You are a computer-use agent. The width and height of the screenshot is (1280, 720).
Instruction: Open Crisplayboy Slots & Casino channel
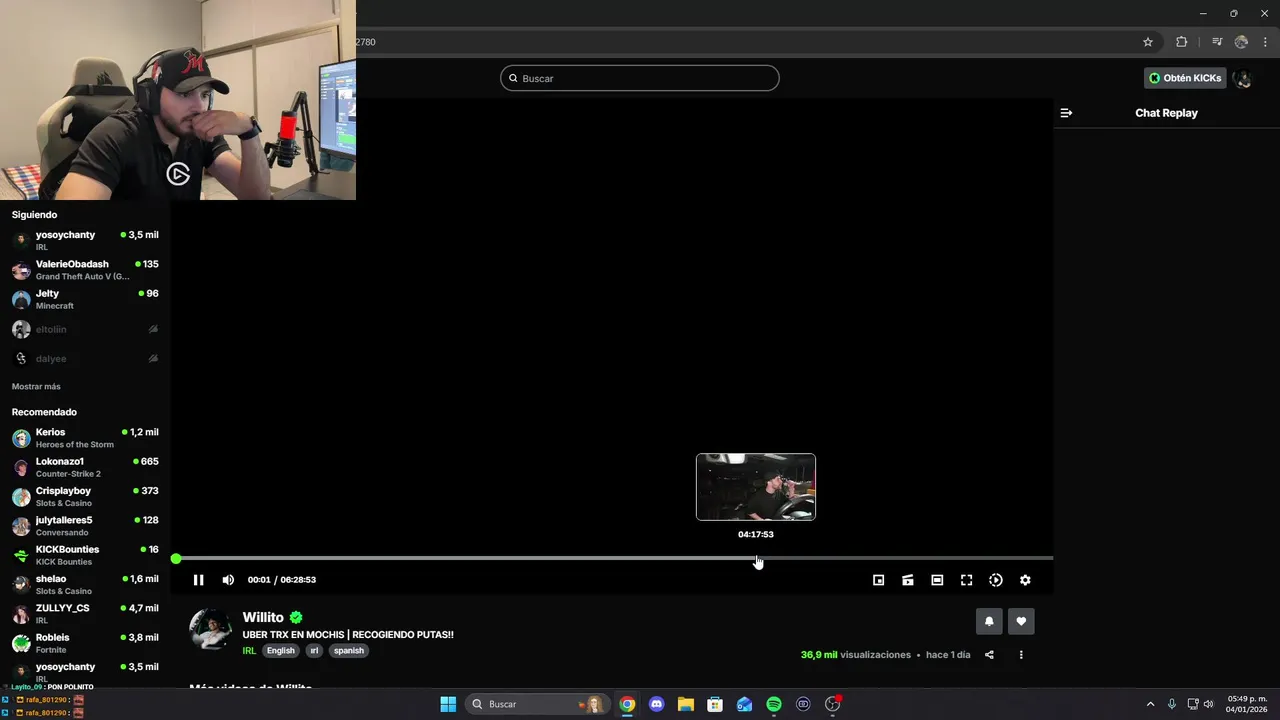(85, 496)
